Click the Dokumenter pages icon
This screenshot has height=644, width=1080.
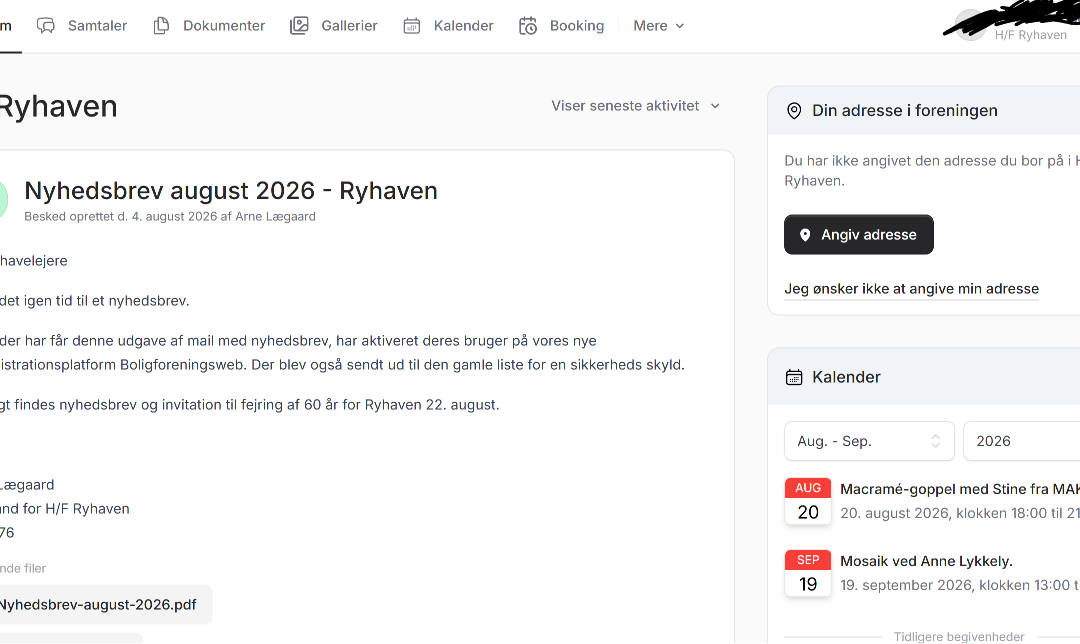coord(161,26)
